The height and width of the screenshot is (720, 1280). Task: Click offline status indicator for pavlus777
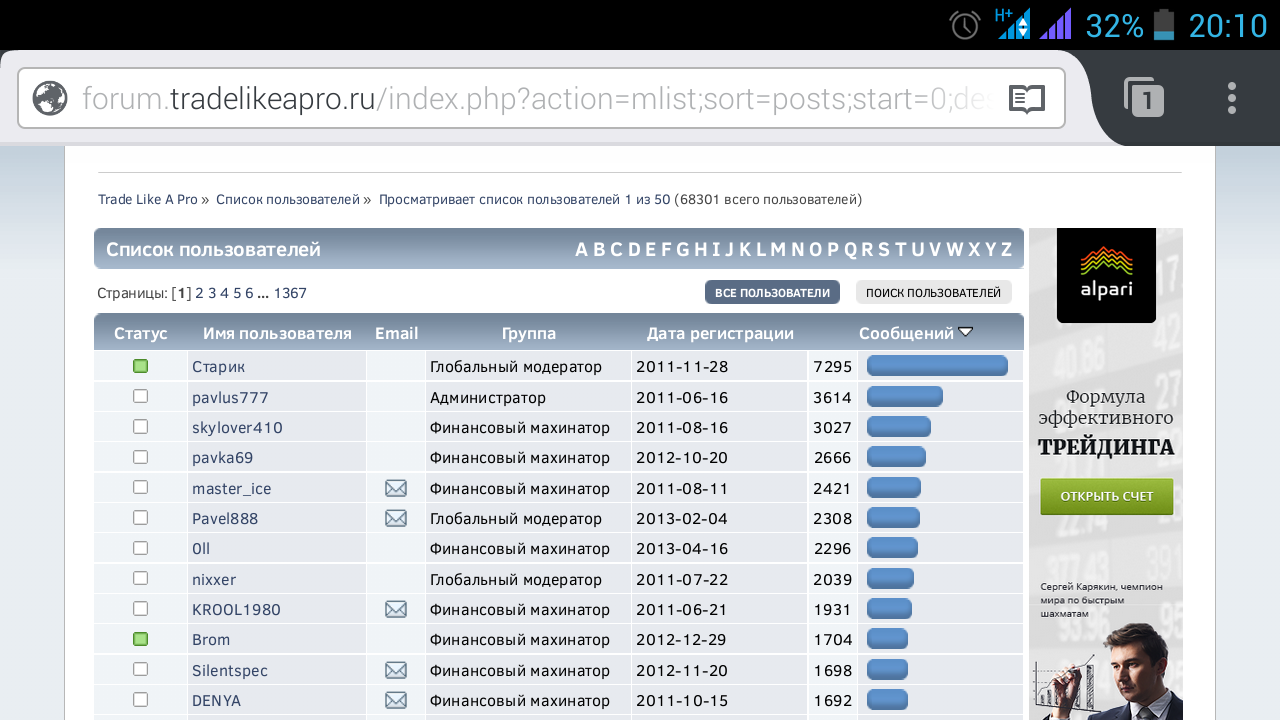point(141,396)
